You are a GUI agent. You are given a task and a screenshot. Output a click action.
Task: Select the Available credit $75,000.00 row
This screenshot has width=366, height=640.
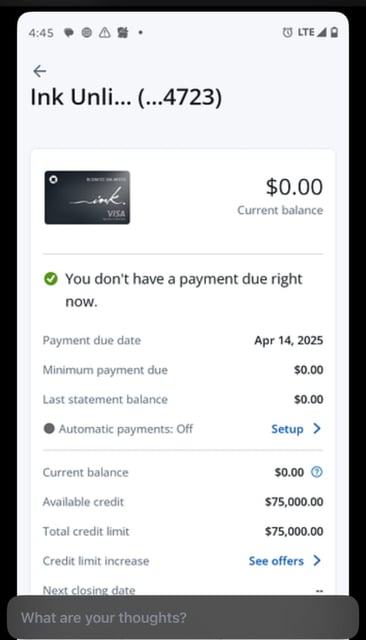point(183,502)
